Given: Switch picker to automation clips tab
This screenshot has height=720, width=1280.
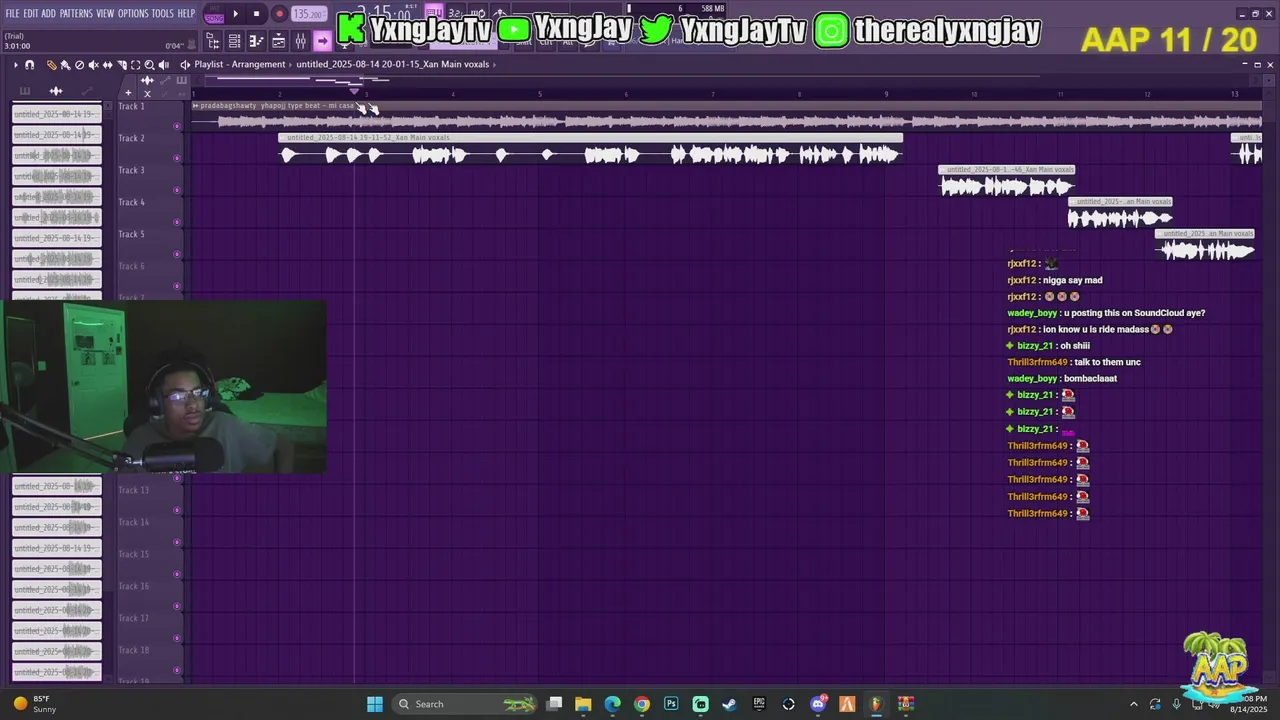Looking at the screenshot, I should [87, 91].
